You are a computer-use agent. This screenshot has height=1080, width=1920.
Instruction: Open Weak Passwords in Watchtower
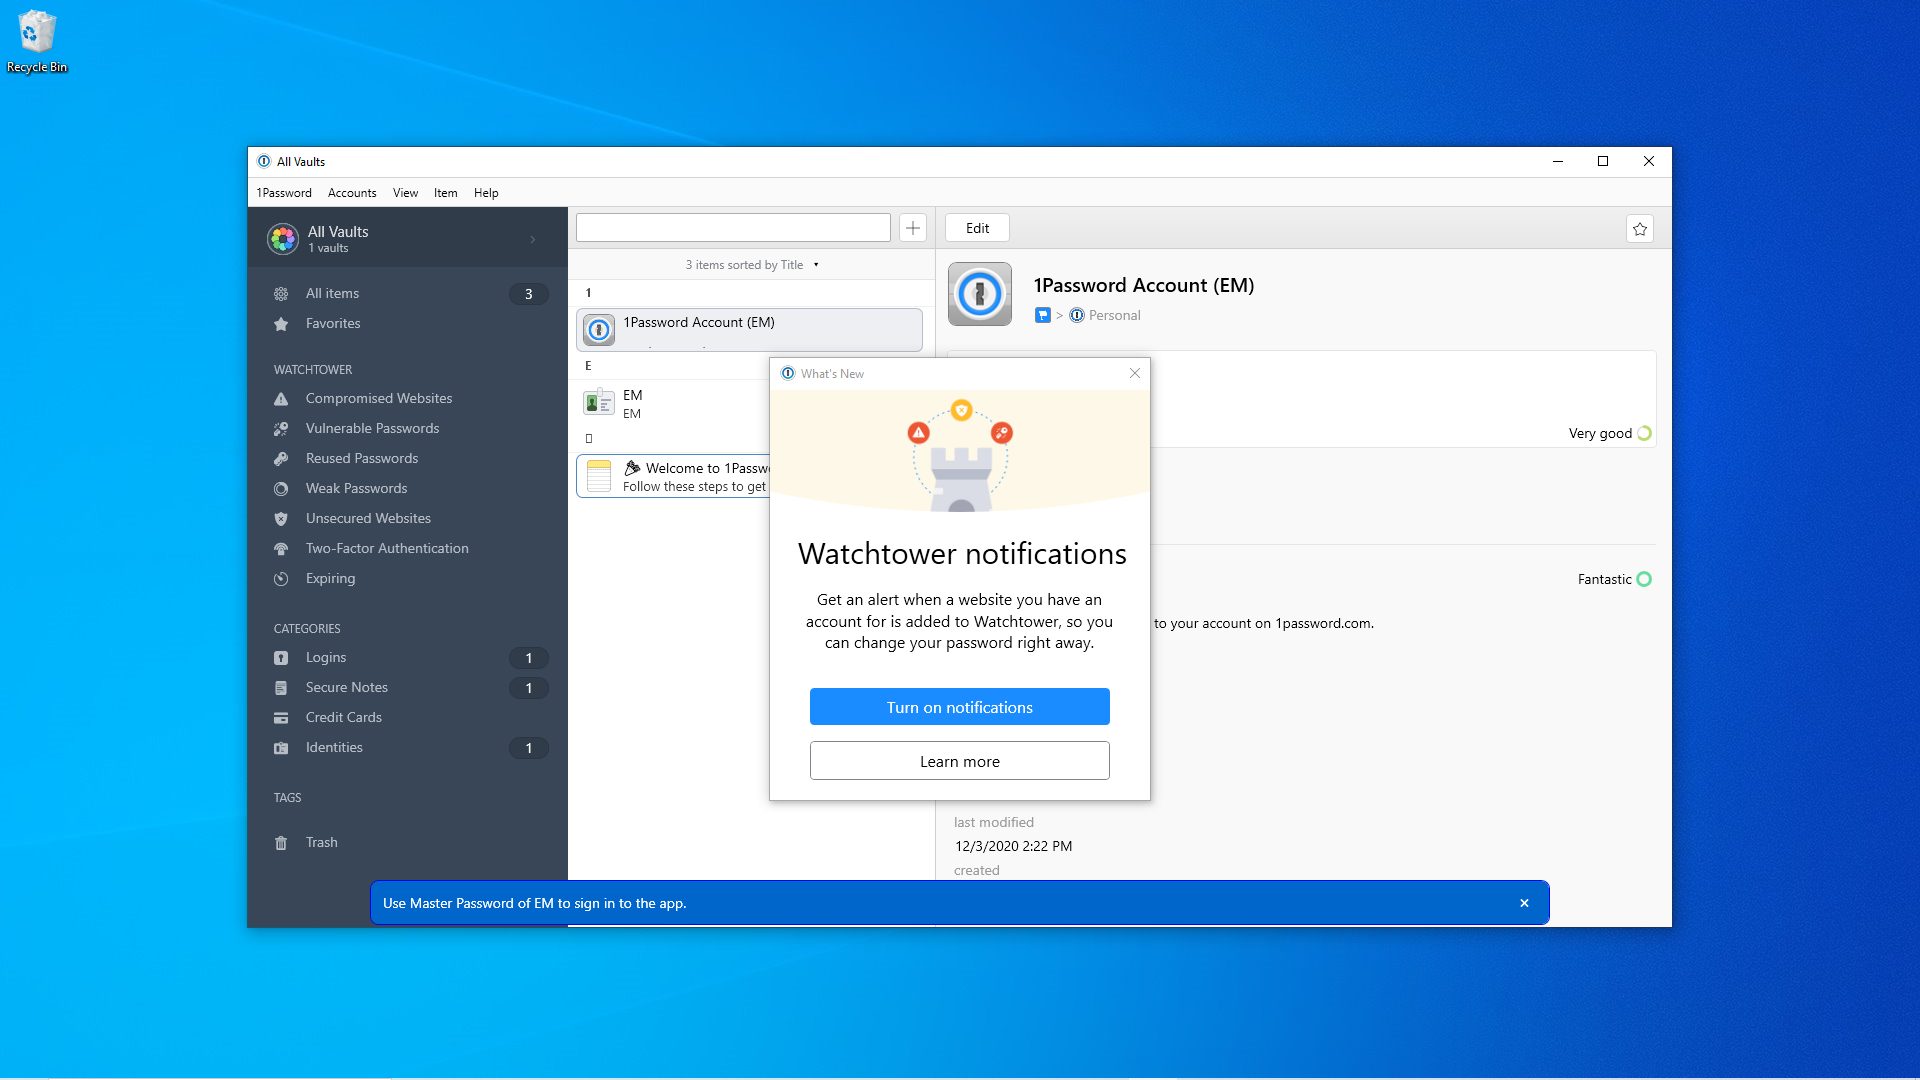pyautogui.click(x=356, y=489)
